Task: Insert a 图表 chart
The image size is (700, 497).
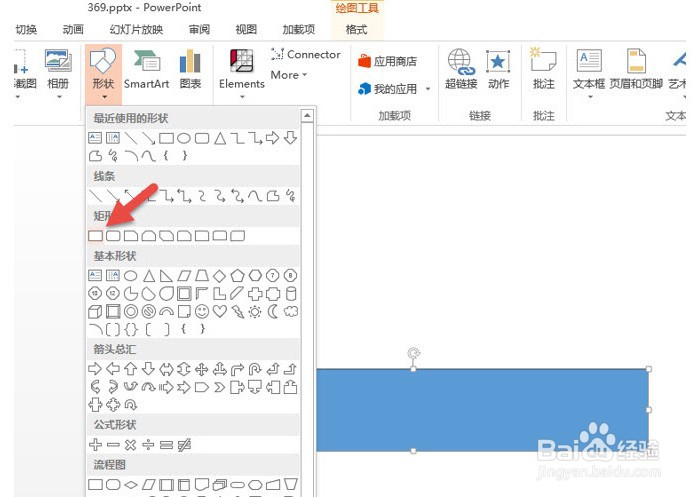Action: tap(190, 70)
